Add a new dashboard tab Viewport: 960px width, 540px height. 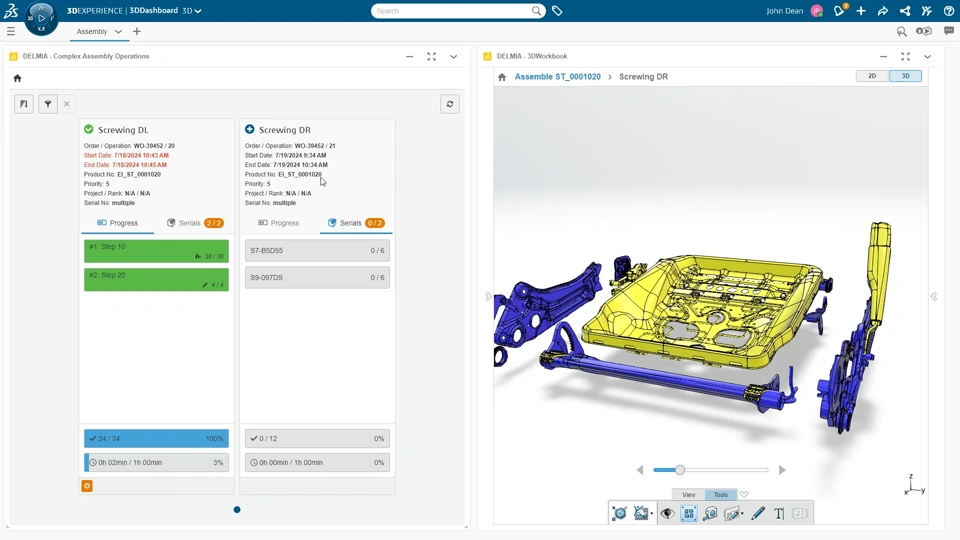[x=137, y=31]
